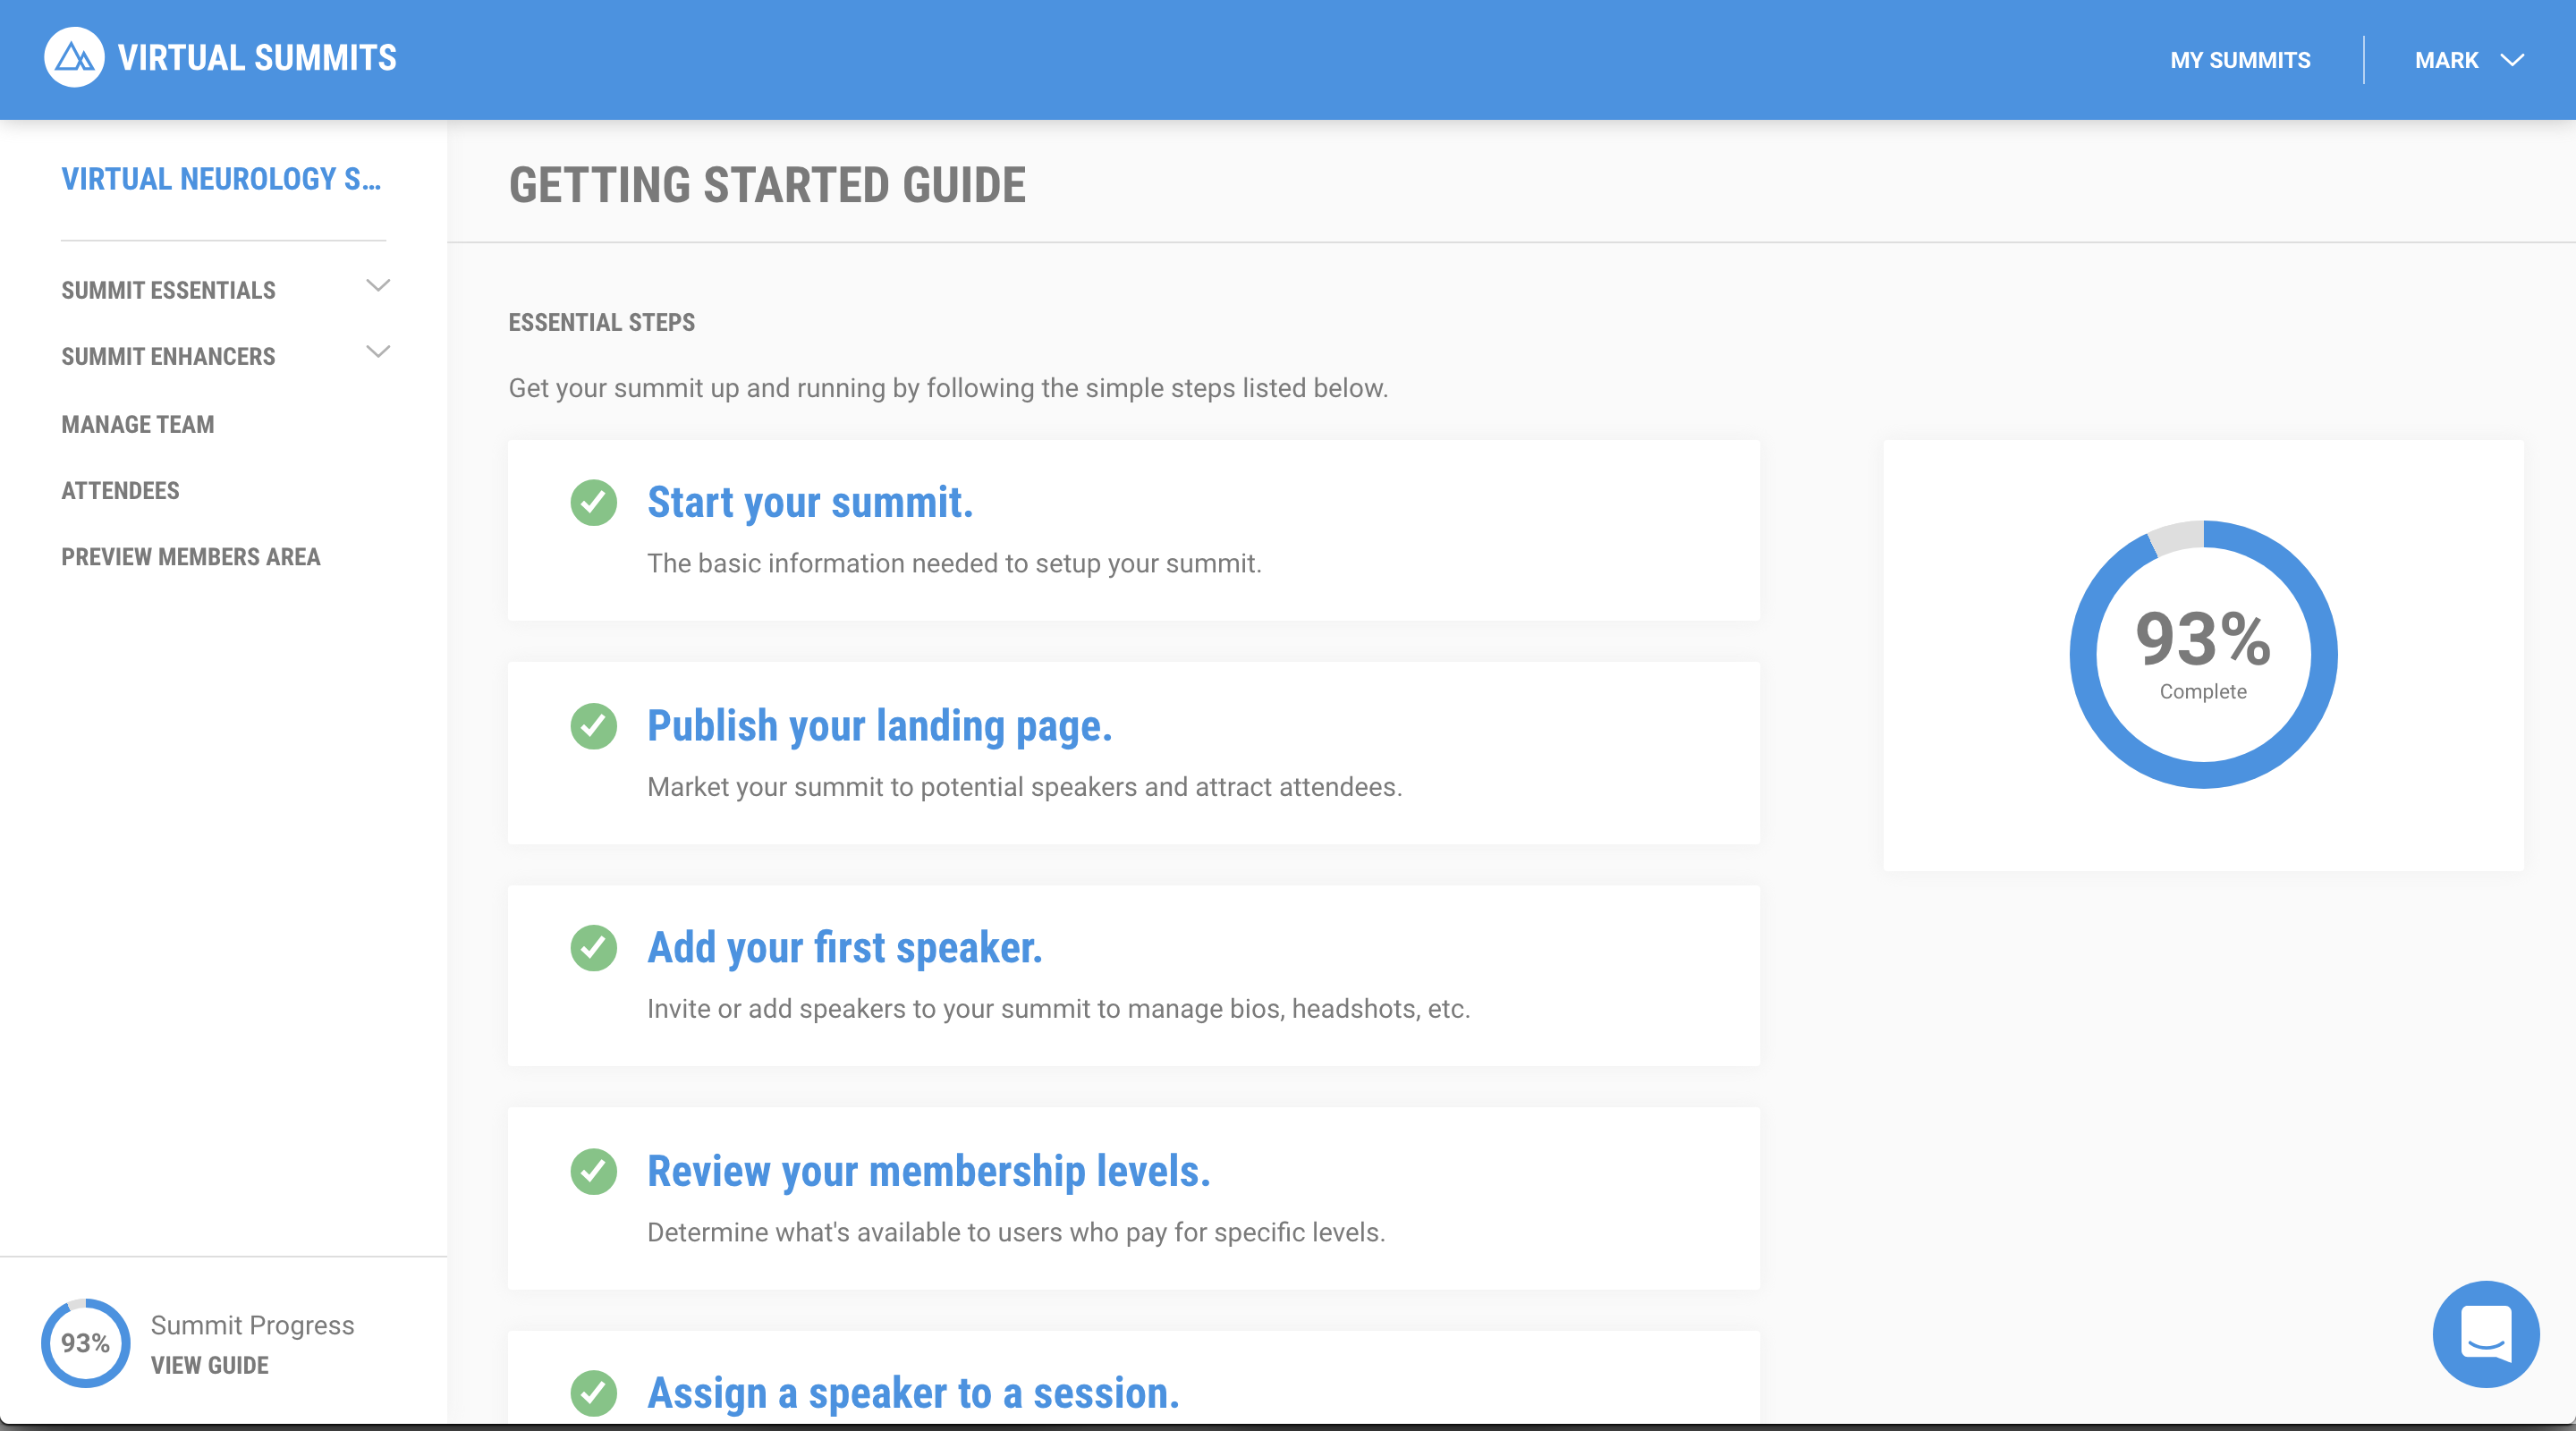Image resolution: width=2576 pixels, height=1431 pixels.
Task: Open the Review your membership levels link
Action: pos(928,1171)
